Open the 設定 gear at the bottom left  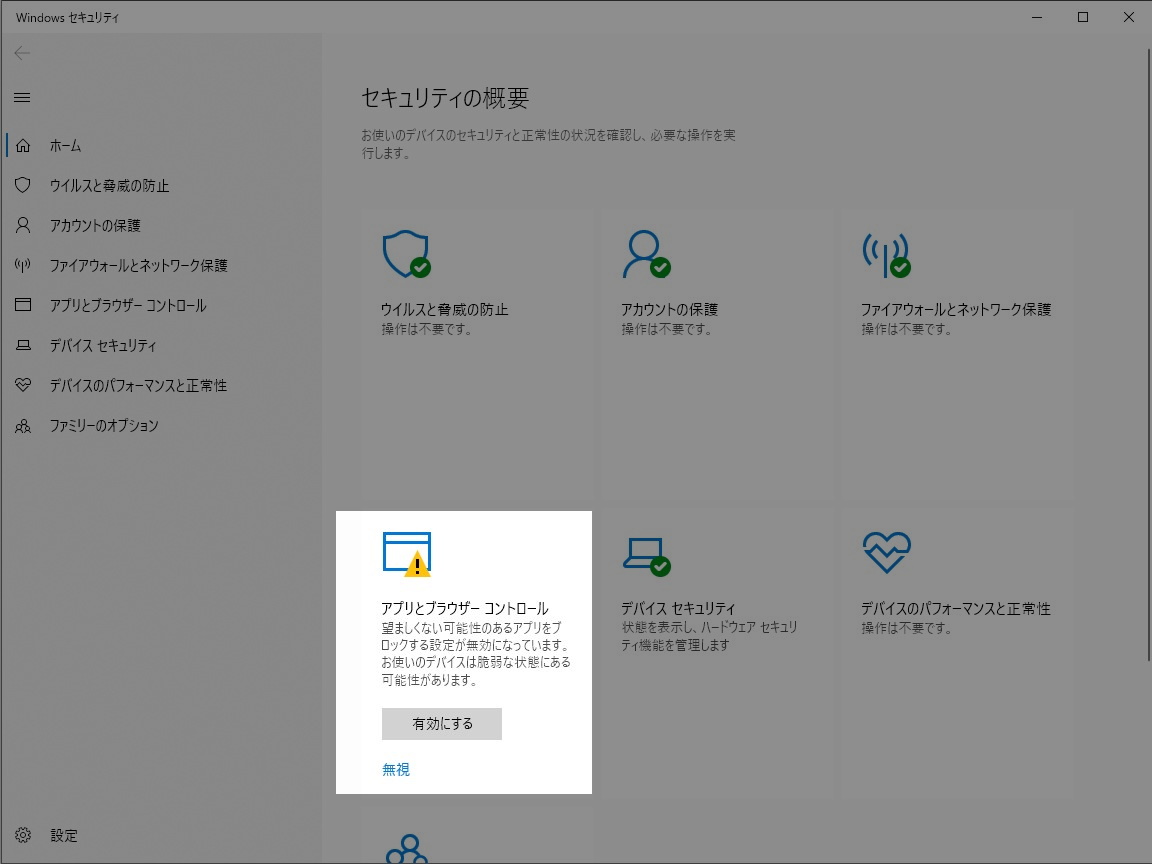coord(23,835)
